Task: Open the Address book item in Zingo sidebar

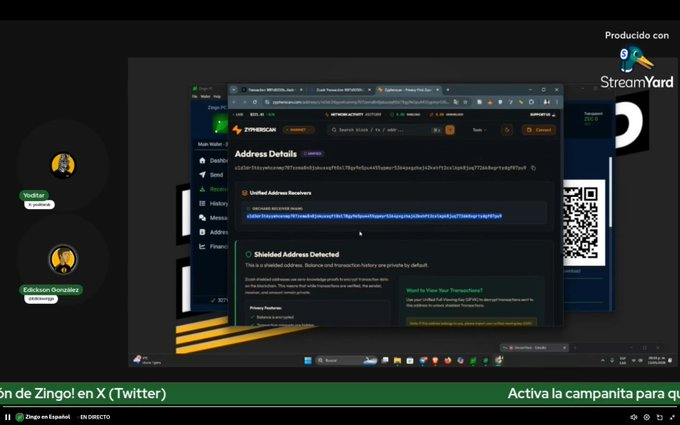Action: (212, 232)
